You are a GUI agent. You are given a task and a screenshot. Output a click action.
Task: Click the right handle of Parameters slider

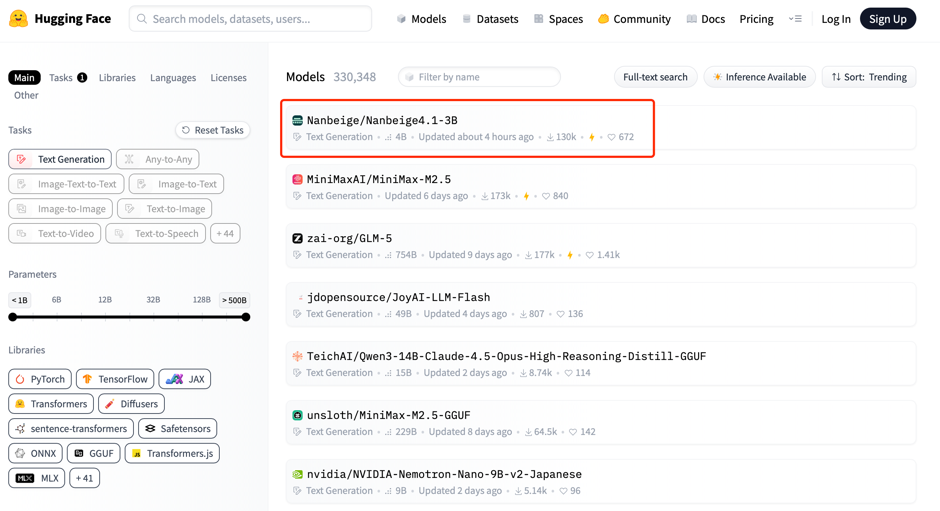point(245,317)
